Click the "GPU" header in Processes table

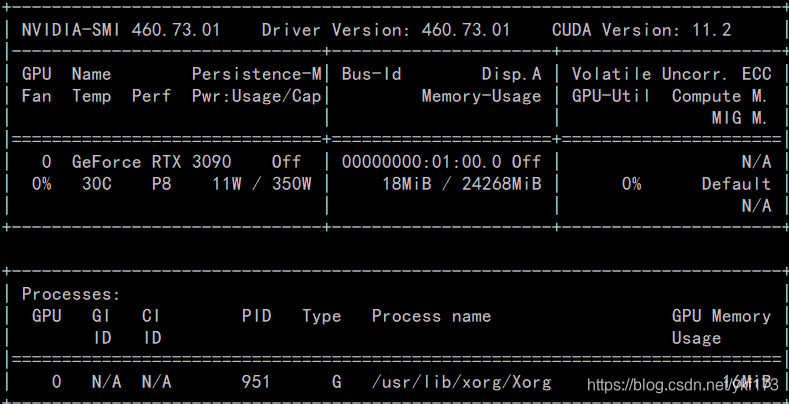(46, 316)
